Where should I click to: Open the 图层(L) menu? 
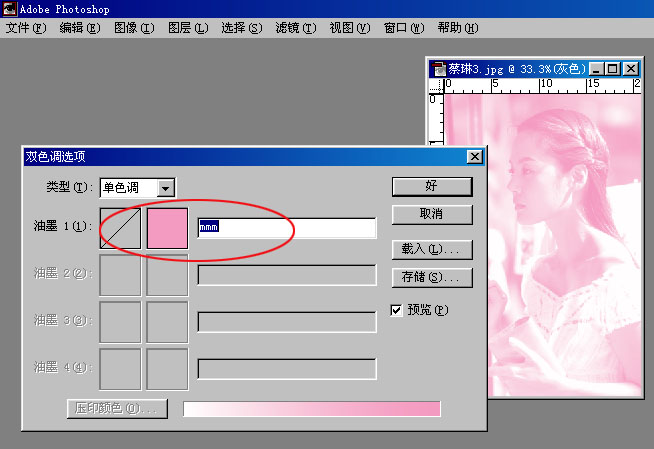coord(188,28)
